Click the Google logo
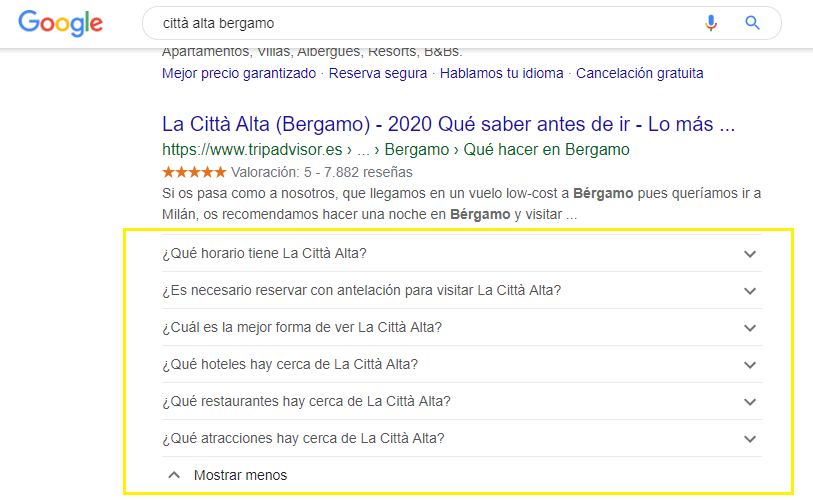This screenshot has width=813, height=500. pyautogui.click(x=61, y=23)
